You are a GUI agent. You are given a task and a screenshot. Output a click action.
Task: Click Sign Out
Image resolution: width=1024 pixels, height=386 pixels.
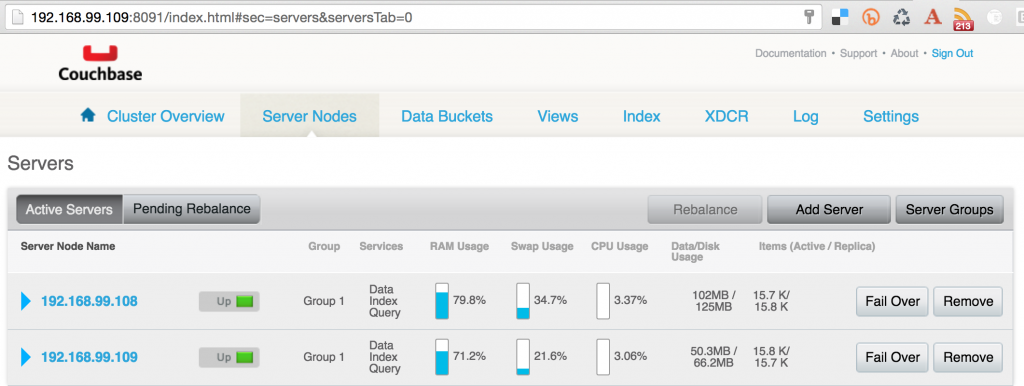[x=952, y=54]
